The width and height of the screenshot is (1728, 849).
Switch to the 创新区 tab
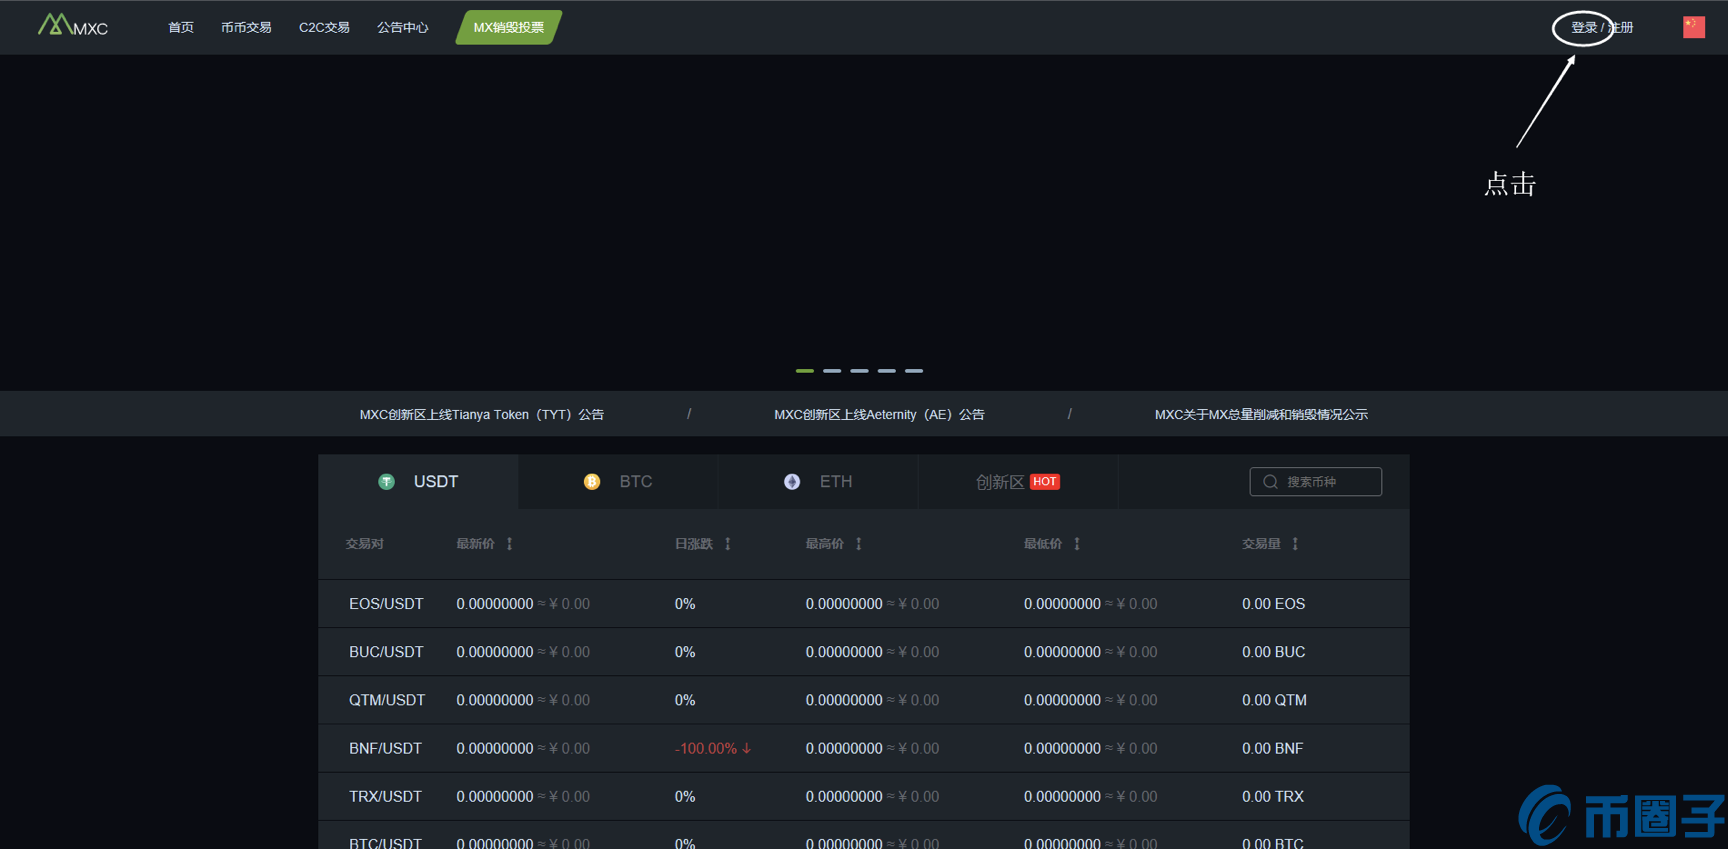[x=1000, y=482]
